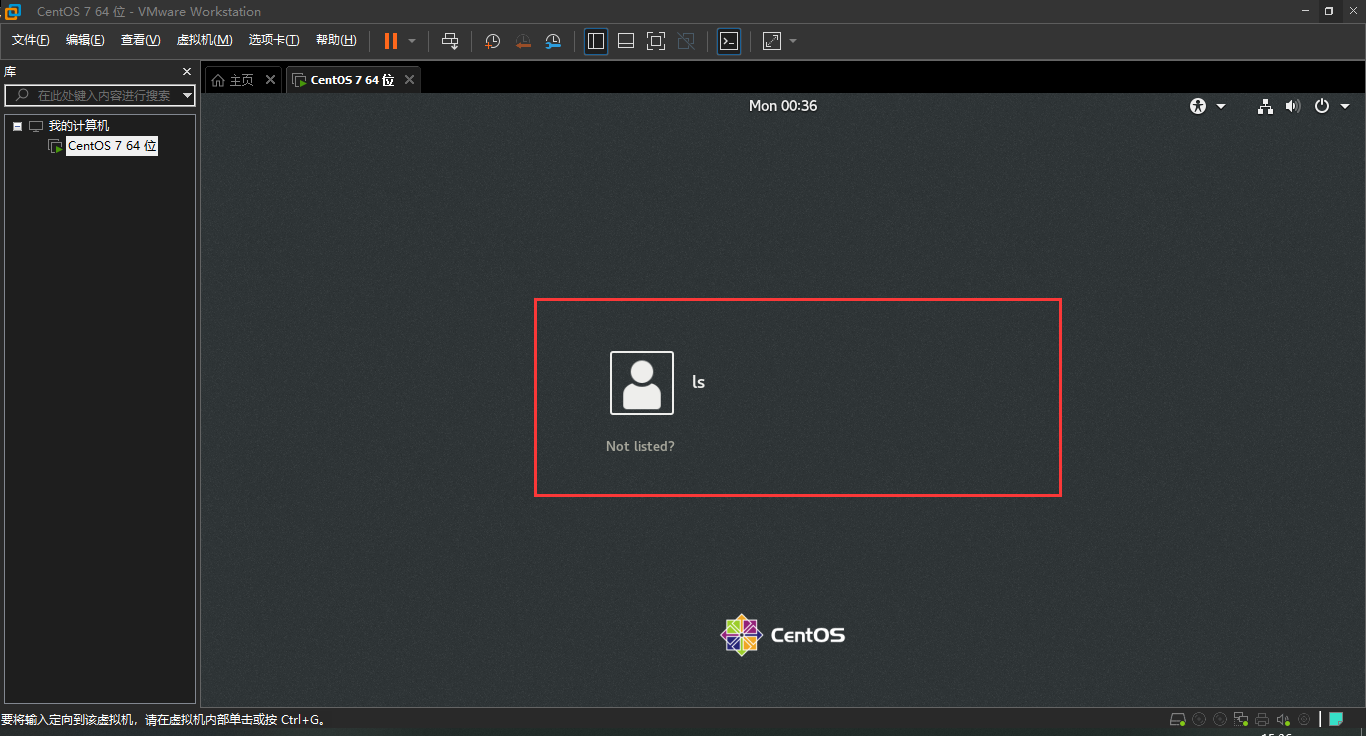Open the dropdown arrow beside the pause button
1366x736 pixels.
coord(412,41)
